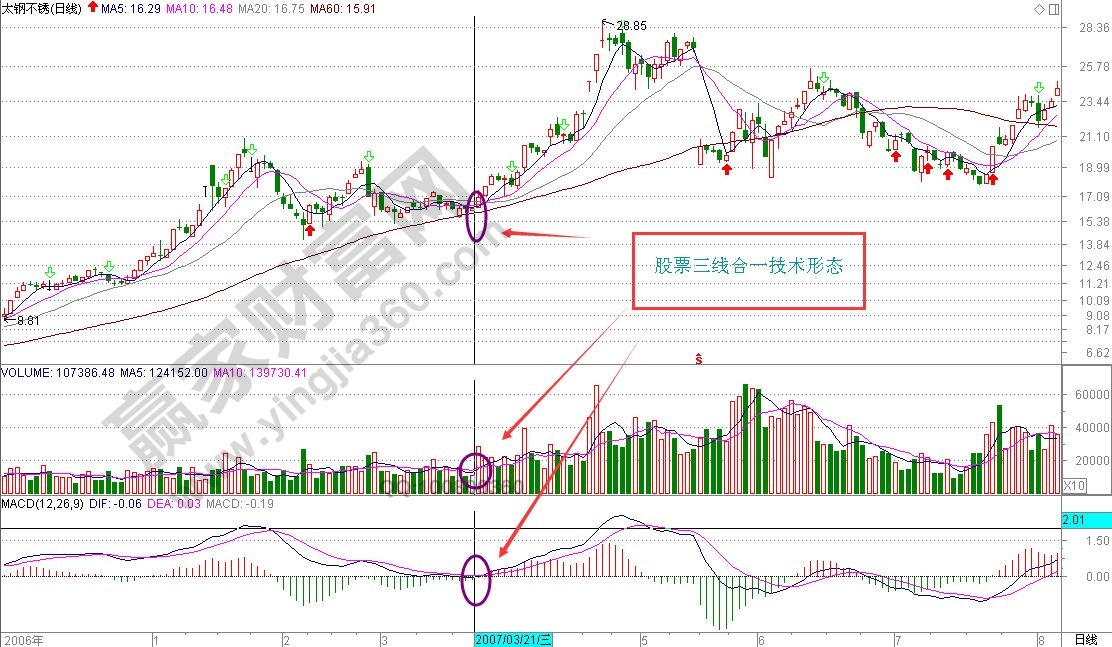Select the green down arrow marker on left chart area
The width and height of the screenshot is (1112, 647).
coord(48,272)
